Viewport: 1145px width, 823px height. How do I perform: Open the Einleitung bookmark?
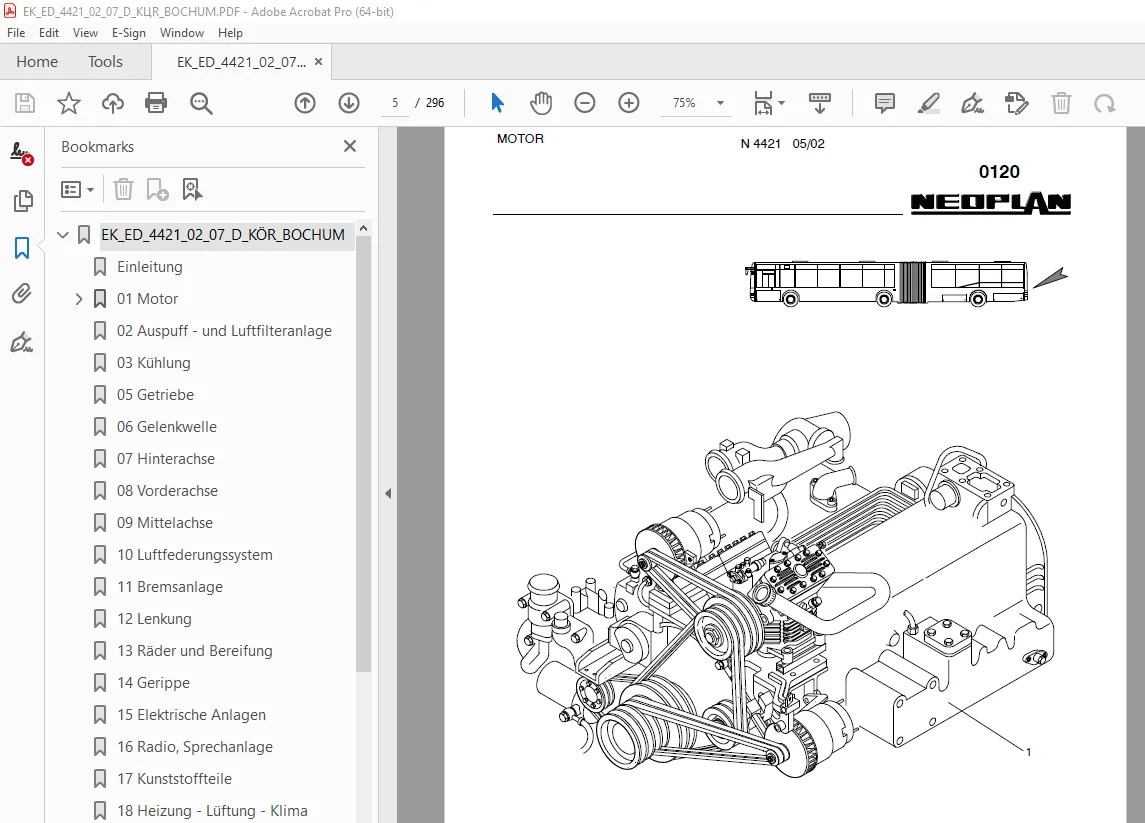150,267
